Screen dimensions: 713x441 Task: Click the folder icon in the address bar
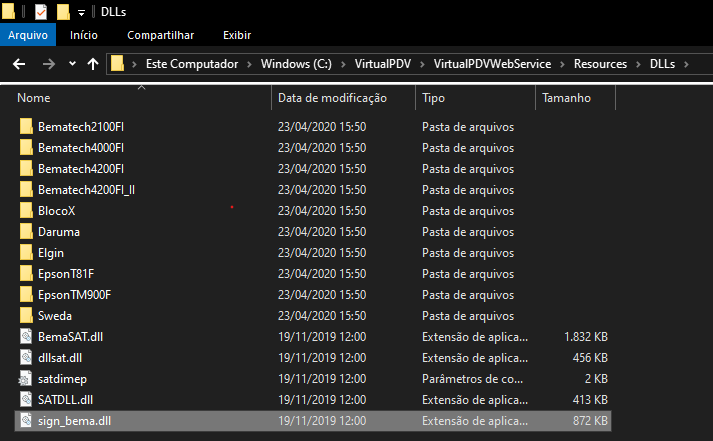point(117,63)
